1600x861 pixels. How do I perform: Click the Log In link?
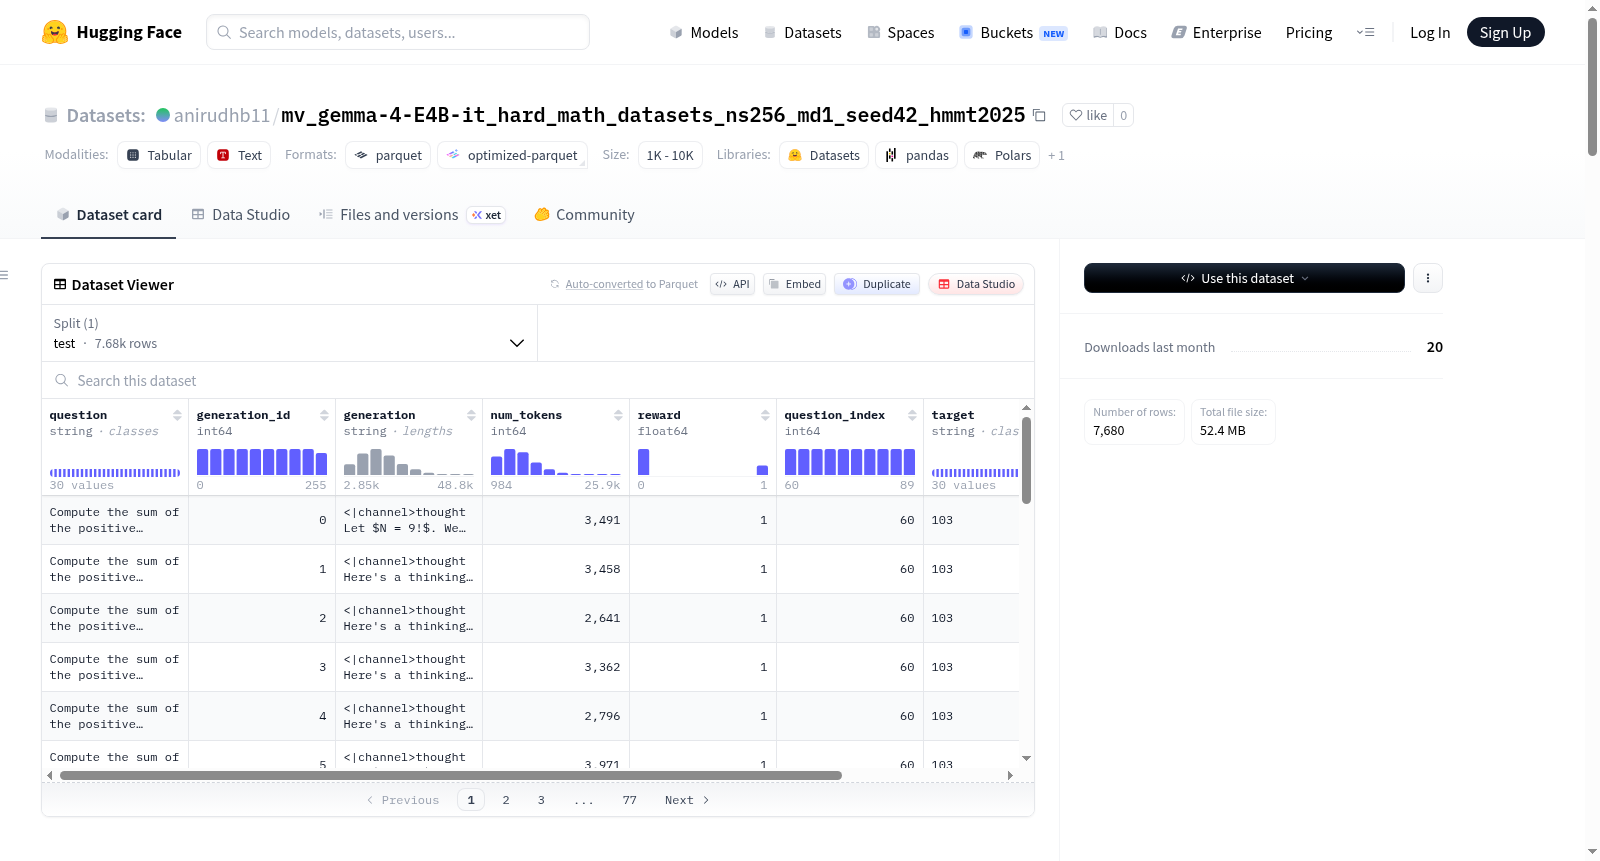[1430, 33]
